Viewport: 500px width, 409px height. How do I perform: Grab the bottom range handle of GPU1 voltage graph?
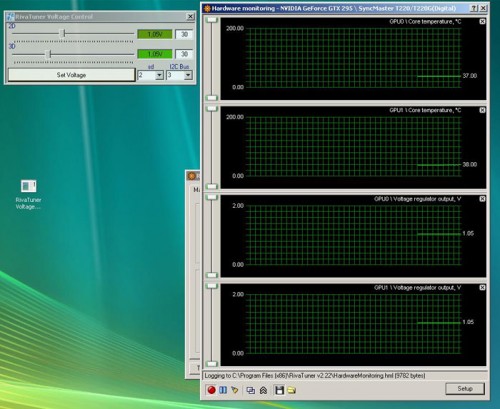(x=212, y=364)
